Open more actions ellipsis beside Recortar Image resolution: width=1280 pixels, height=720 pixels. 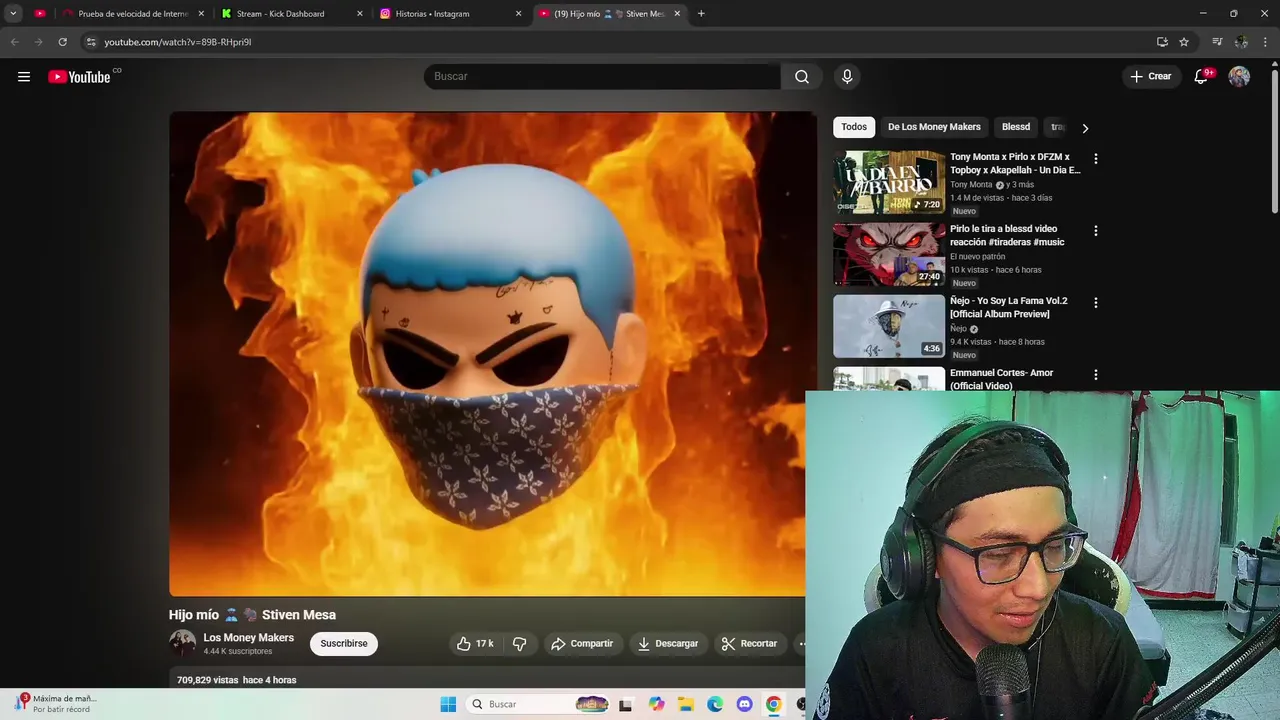coord(800,644)
